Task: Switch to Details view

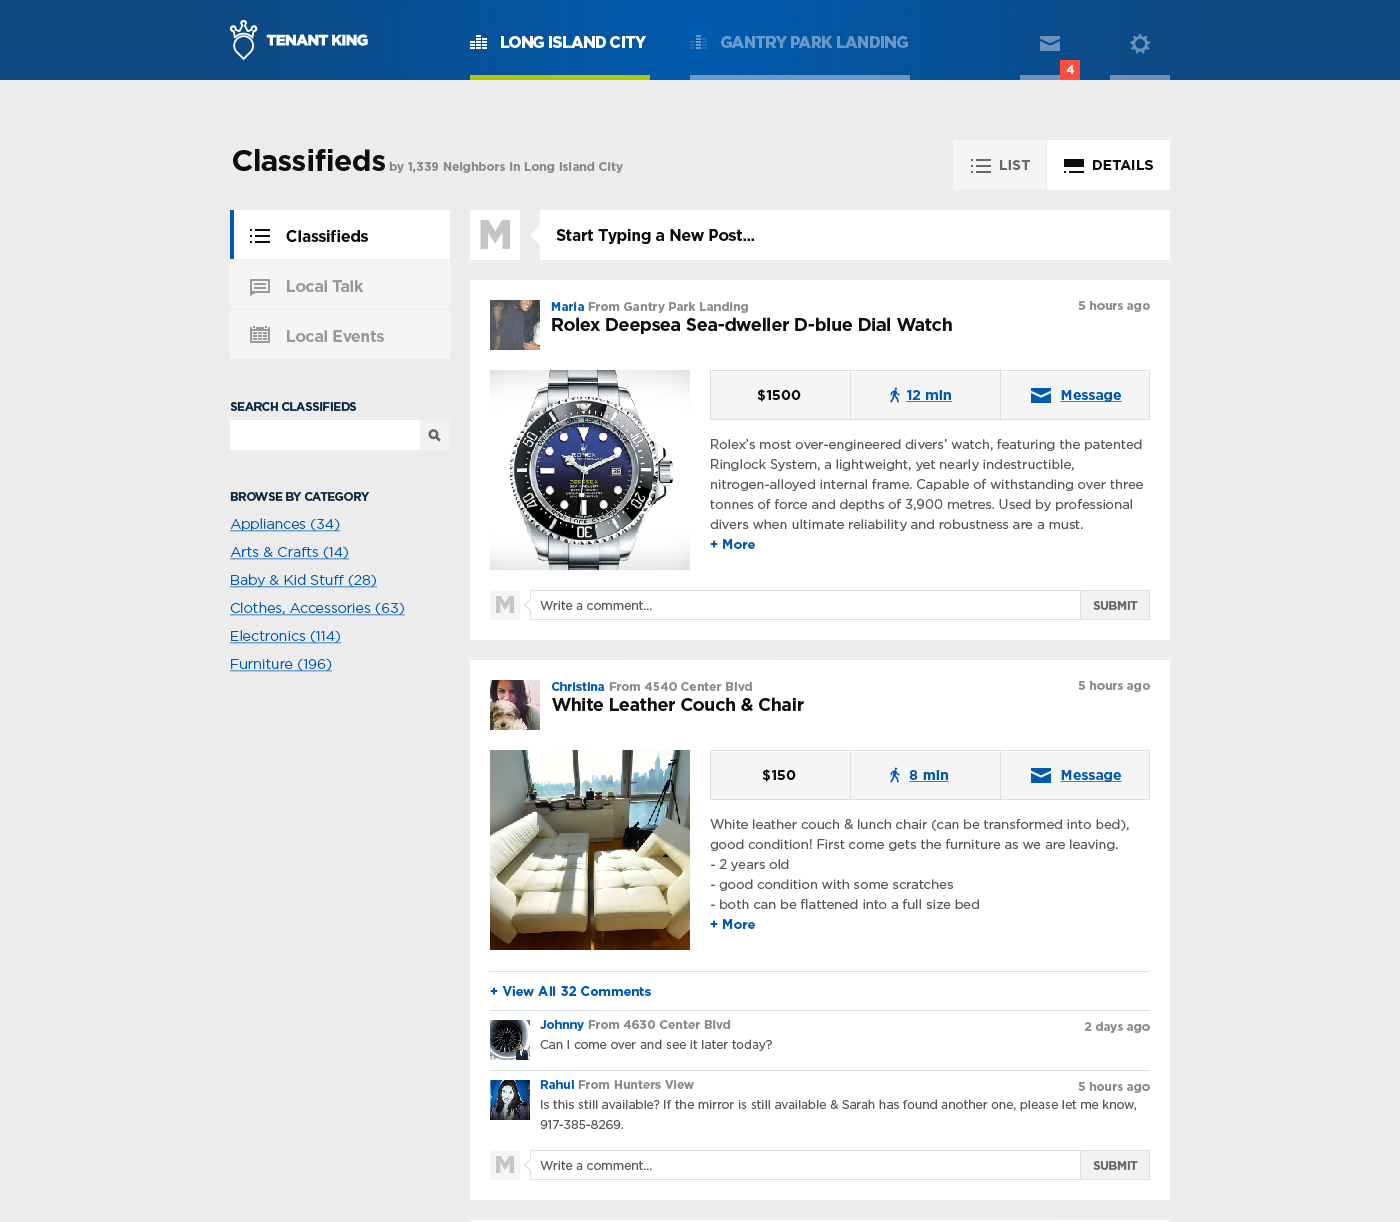Action: coord(1108,165)
